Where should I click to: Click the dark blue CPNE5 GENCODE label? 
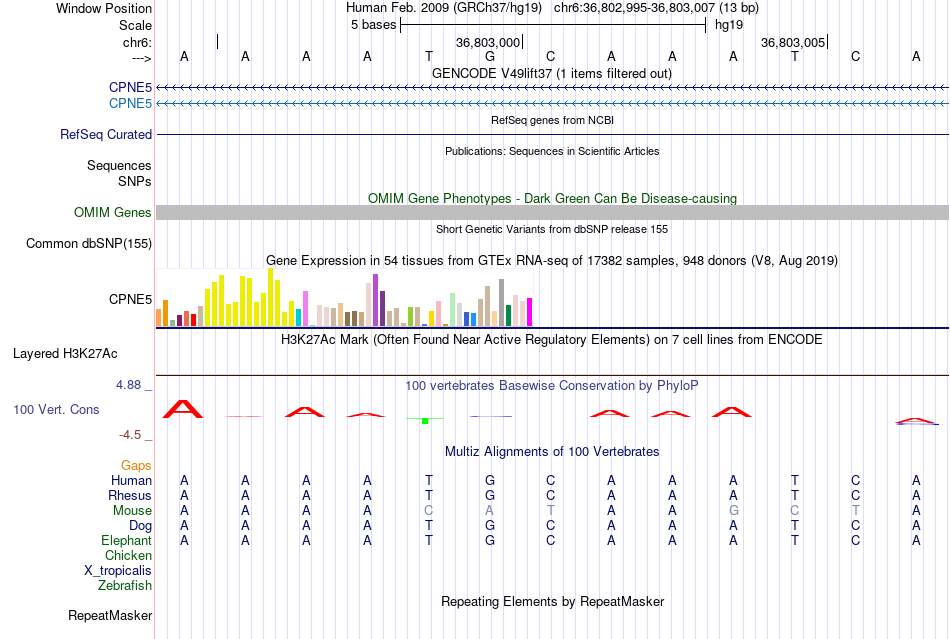130,87
